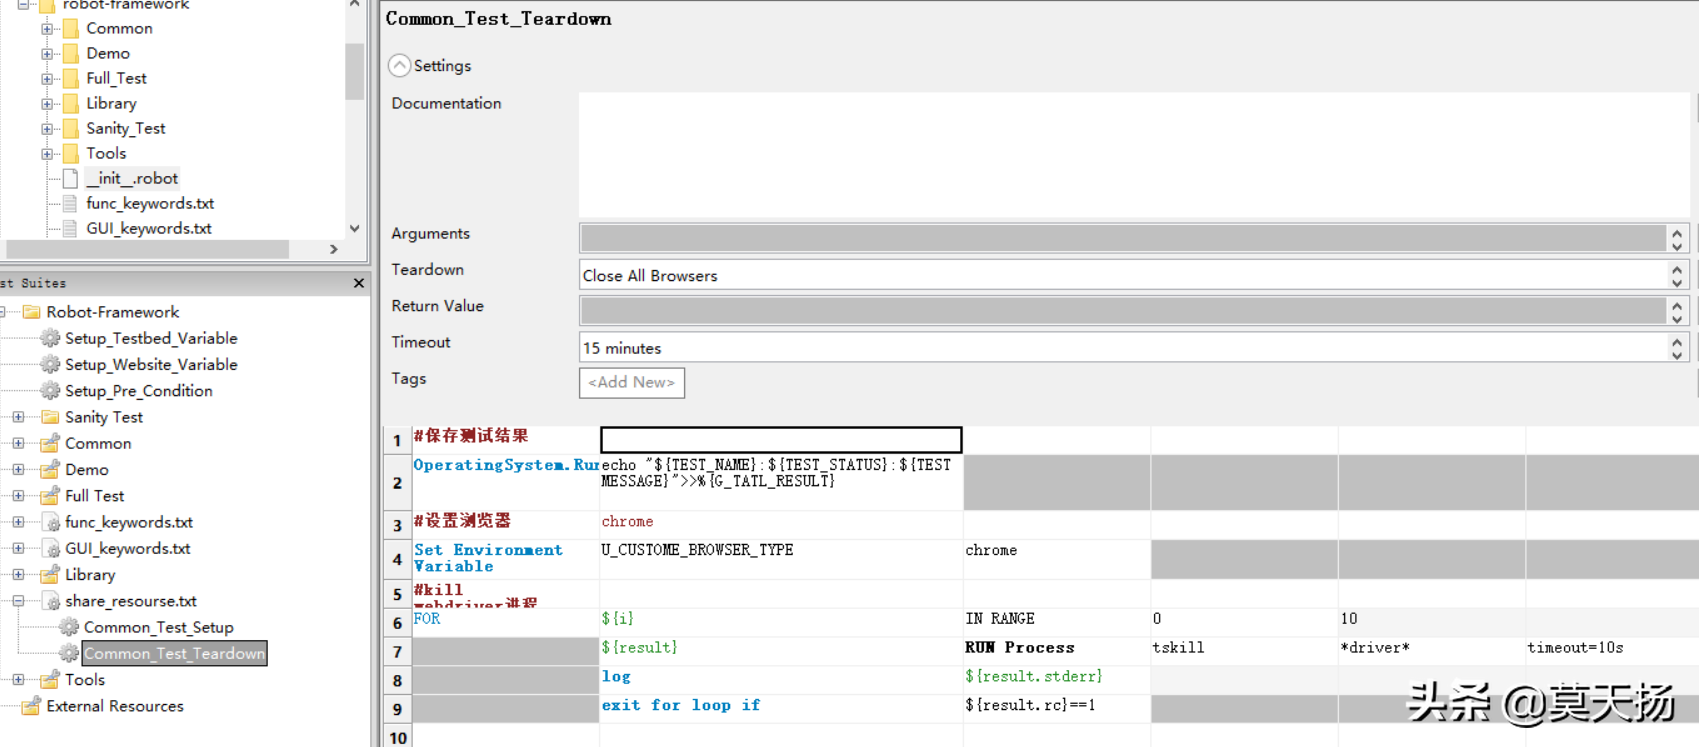1699x747 pixels.
Task: Click the Full Test suite icon
Action: [x=50, y=495]
